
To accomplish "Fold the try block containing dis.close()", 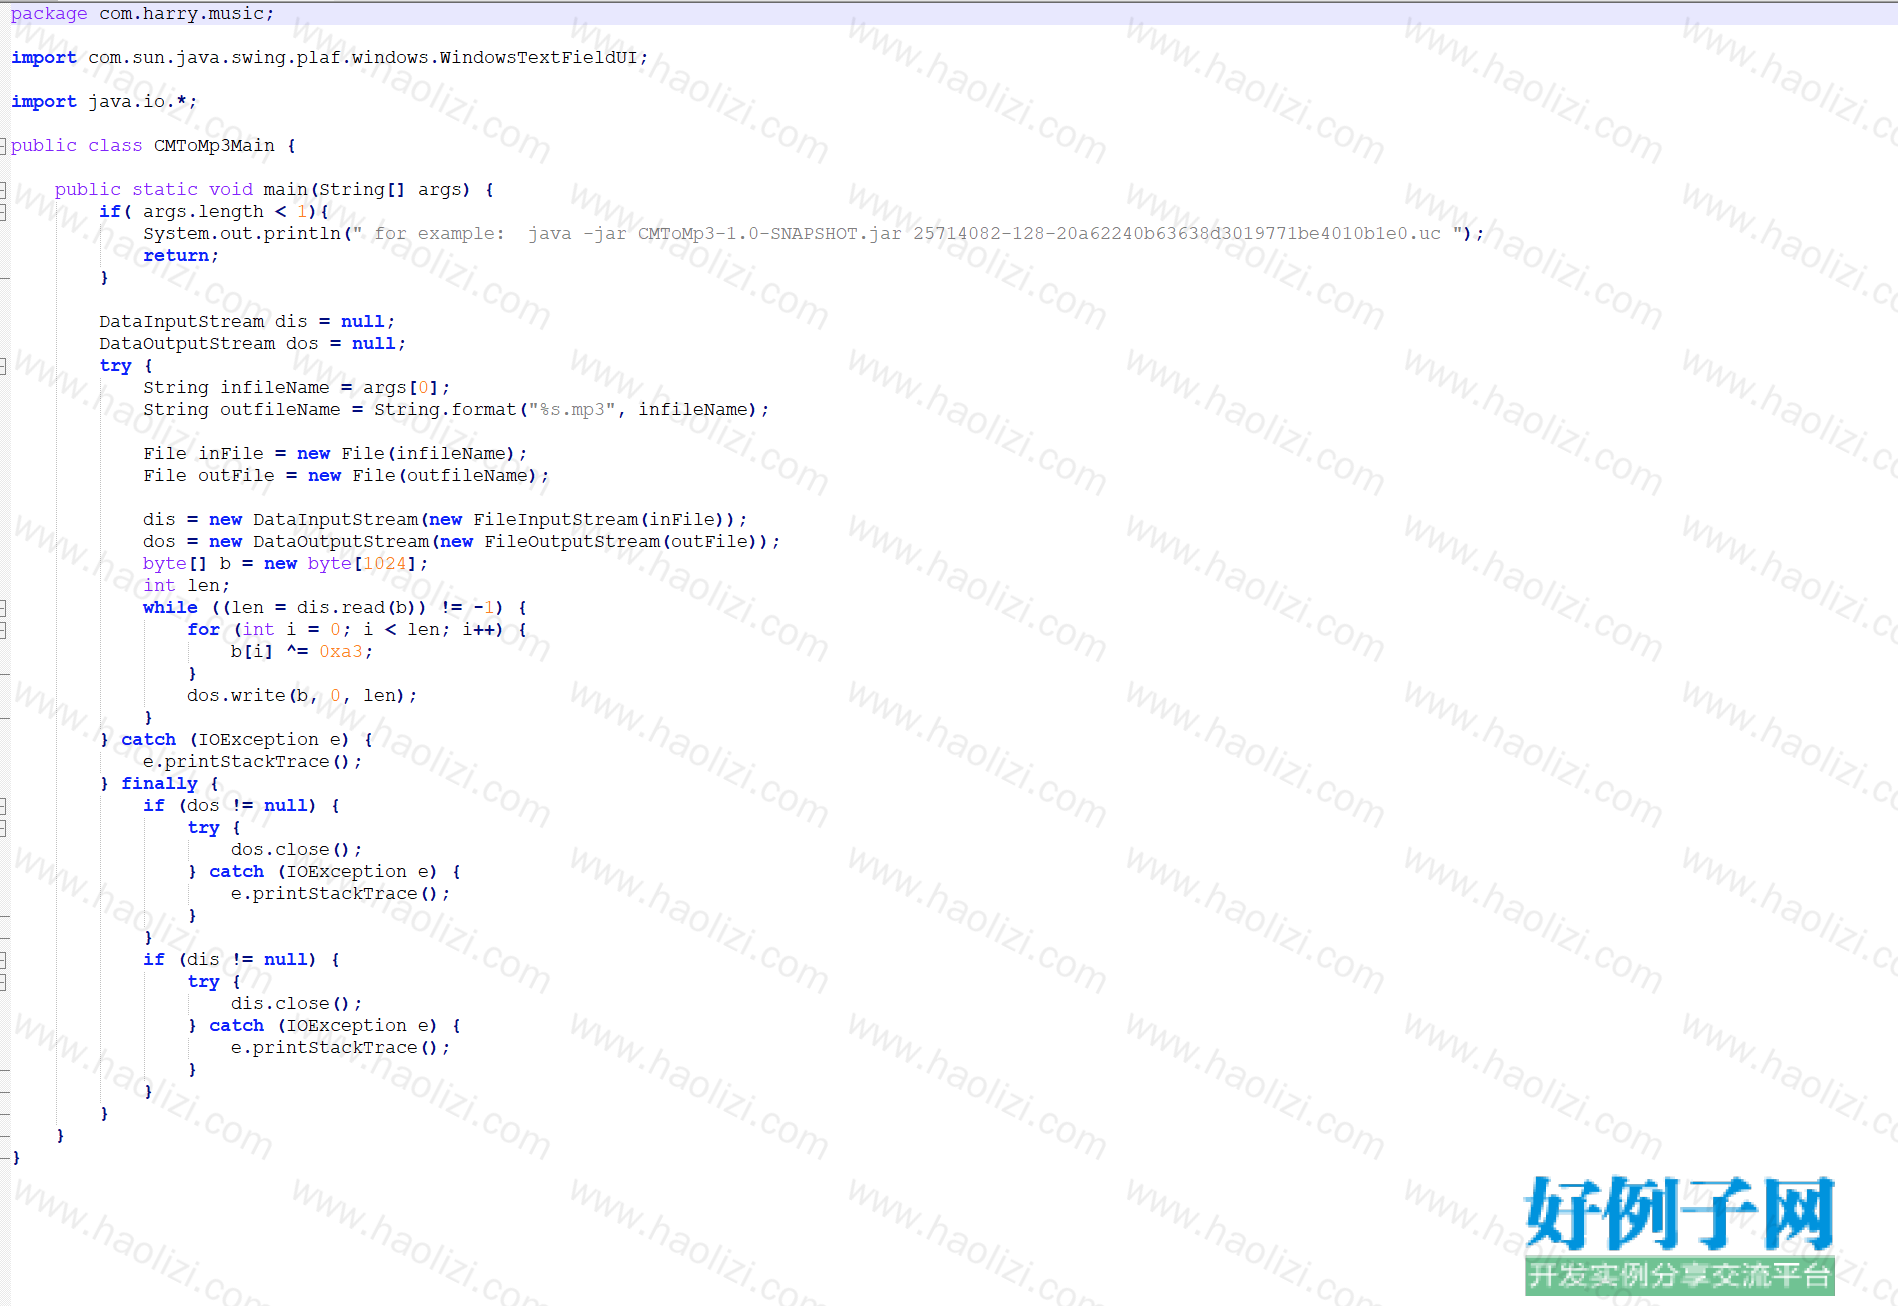I will pyautogui.click(x=3, y=982).
